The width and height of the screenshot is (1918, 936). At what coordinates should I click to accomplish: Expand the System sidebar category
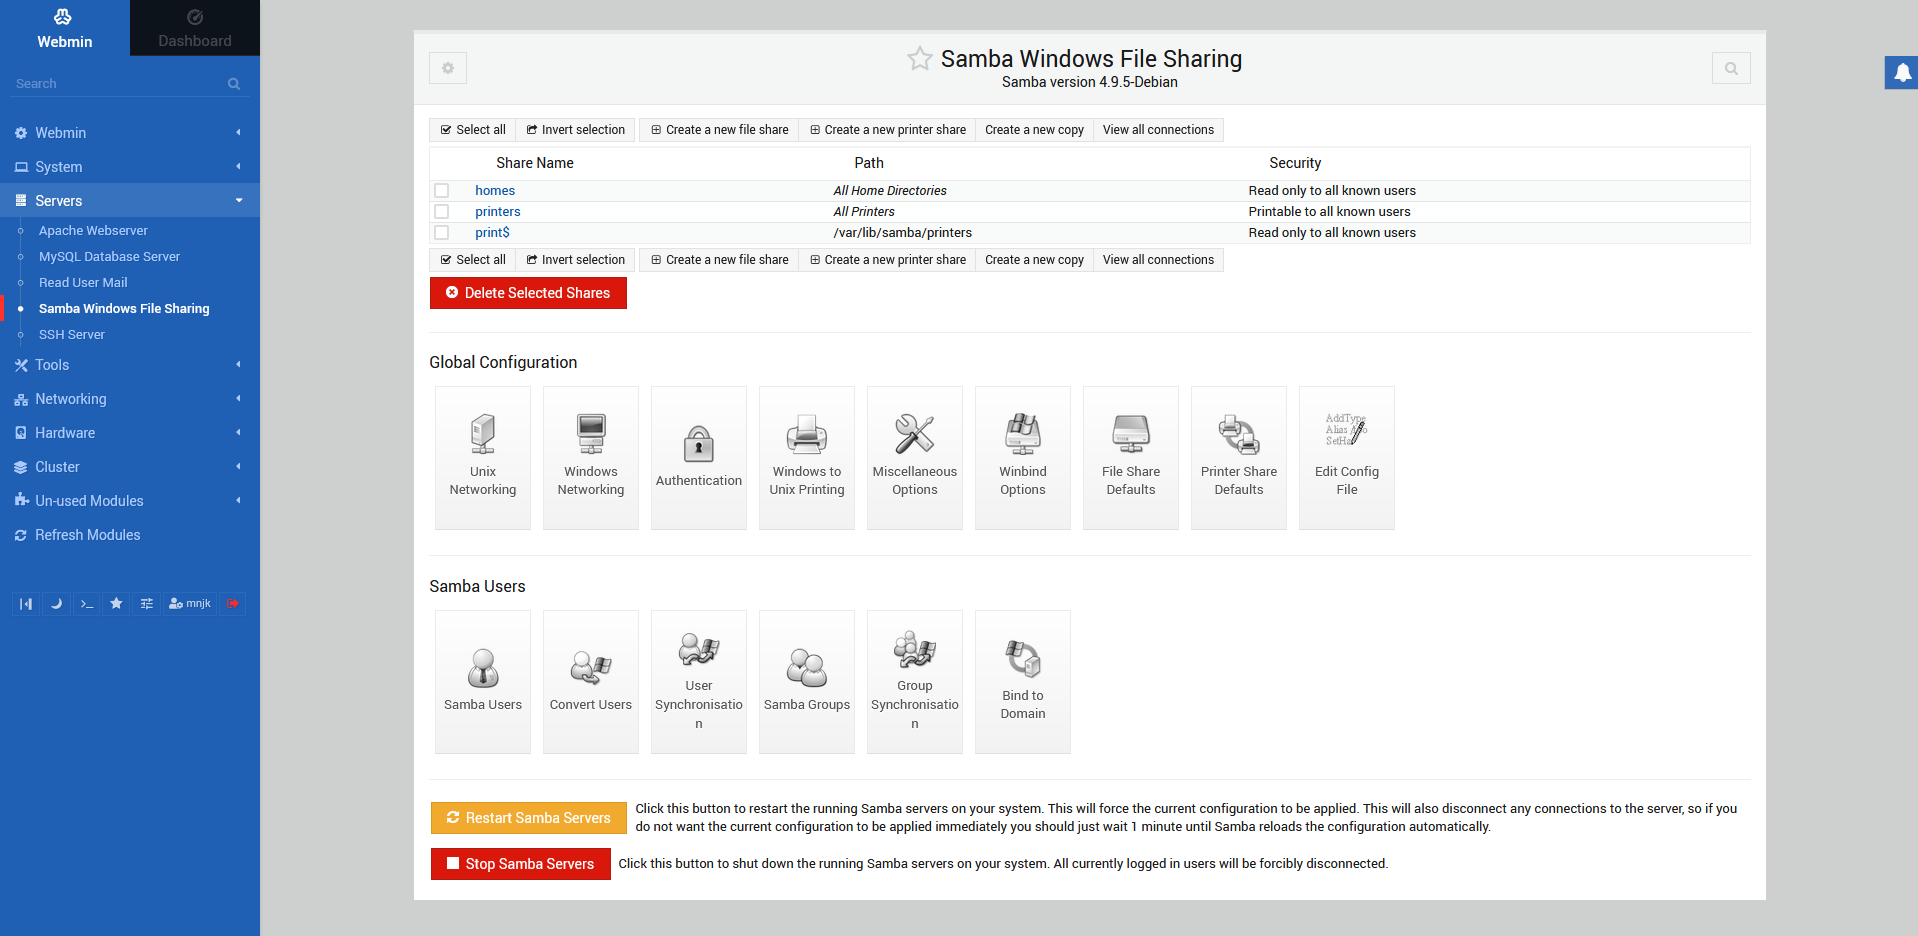130,167
